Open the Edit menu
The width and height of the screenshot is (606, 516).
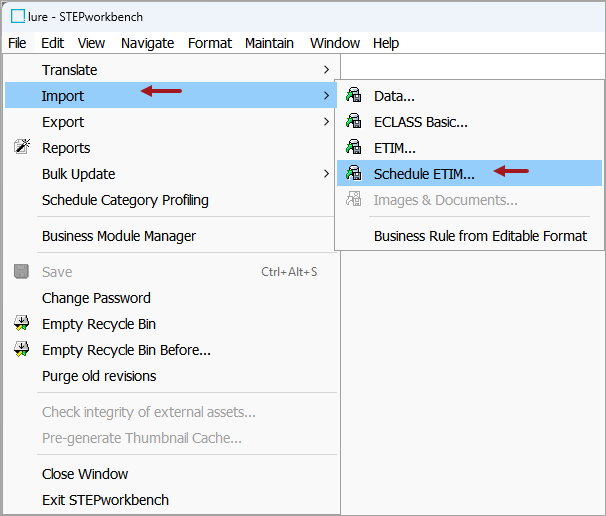[x=53, y=43]
